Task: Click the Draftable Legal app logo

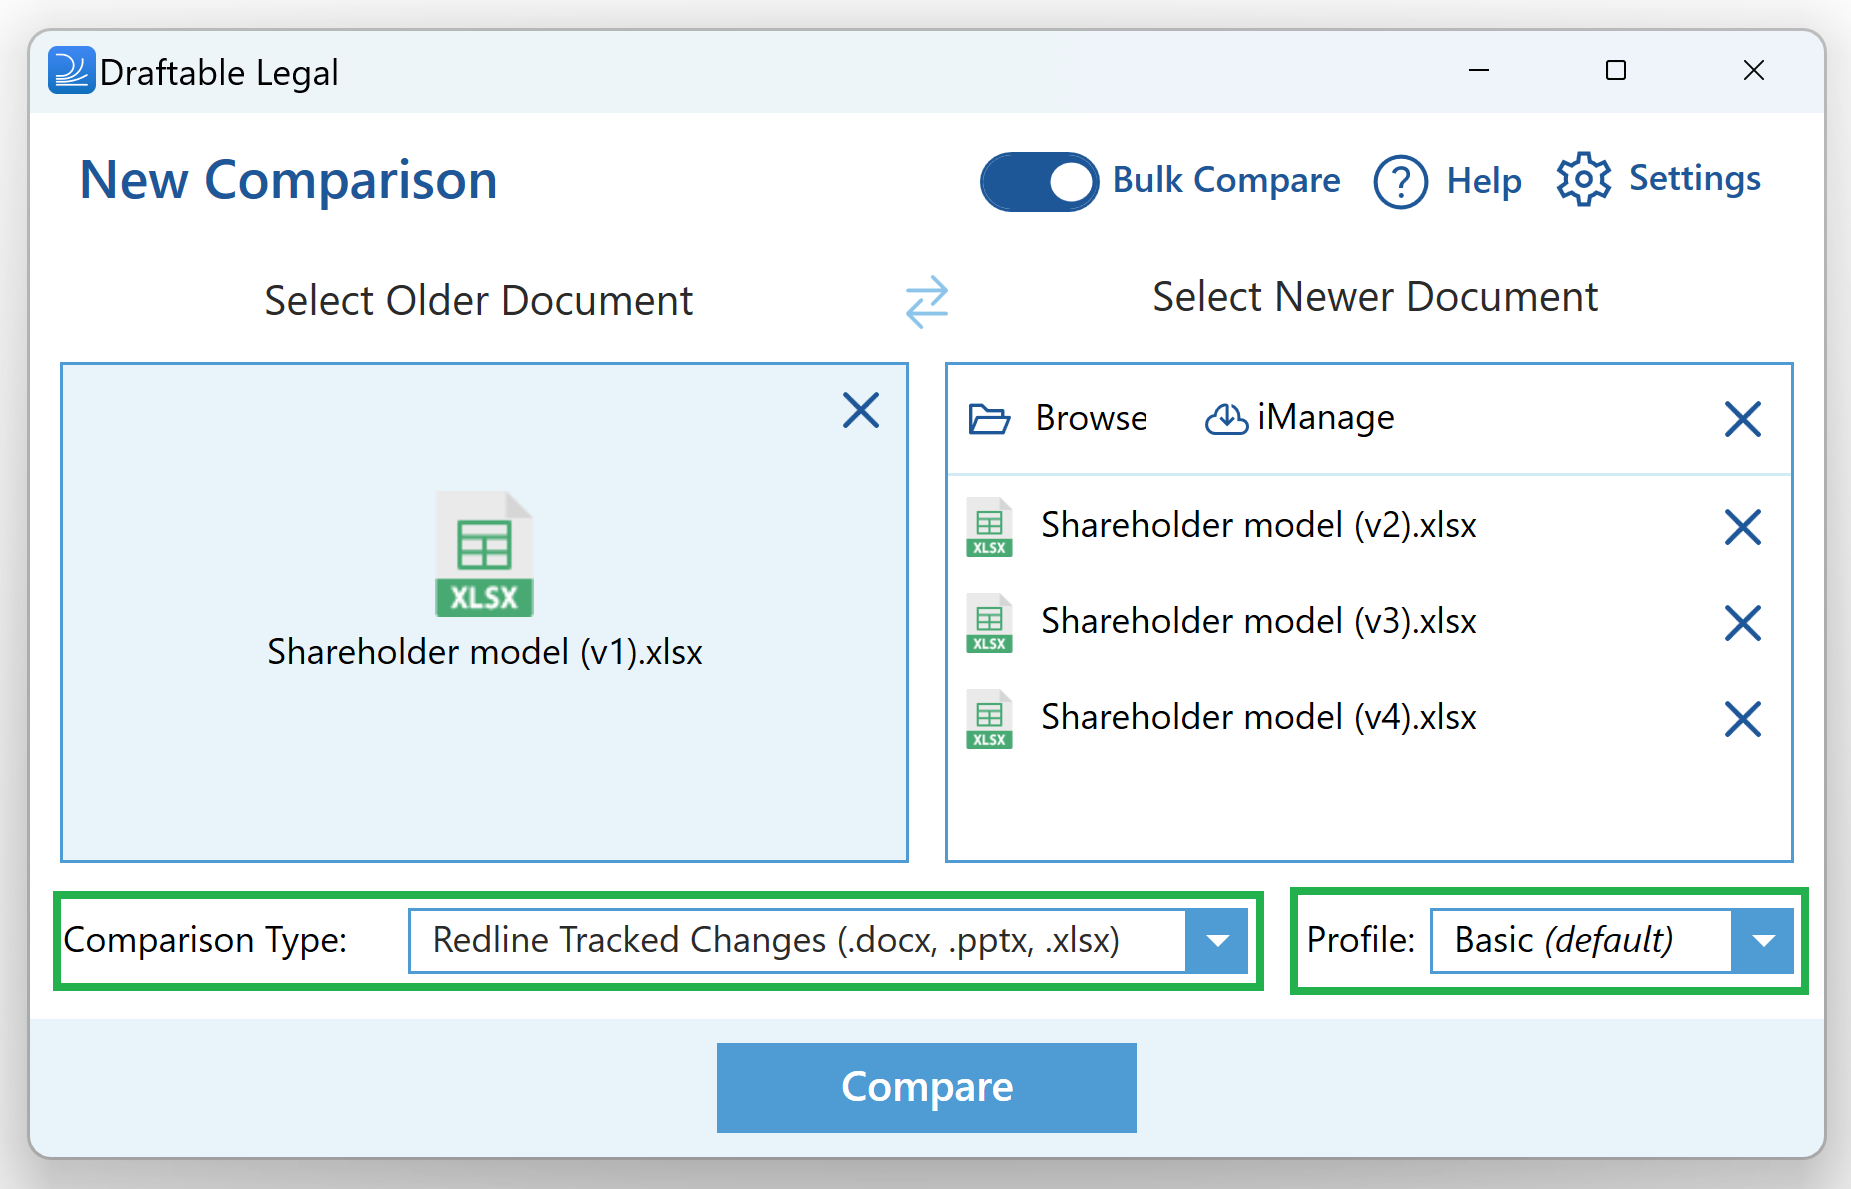Action: point(71,71)
